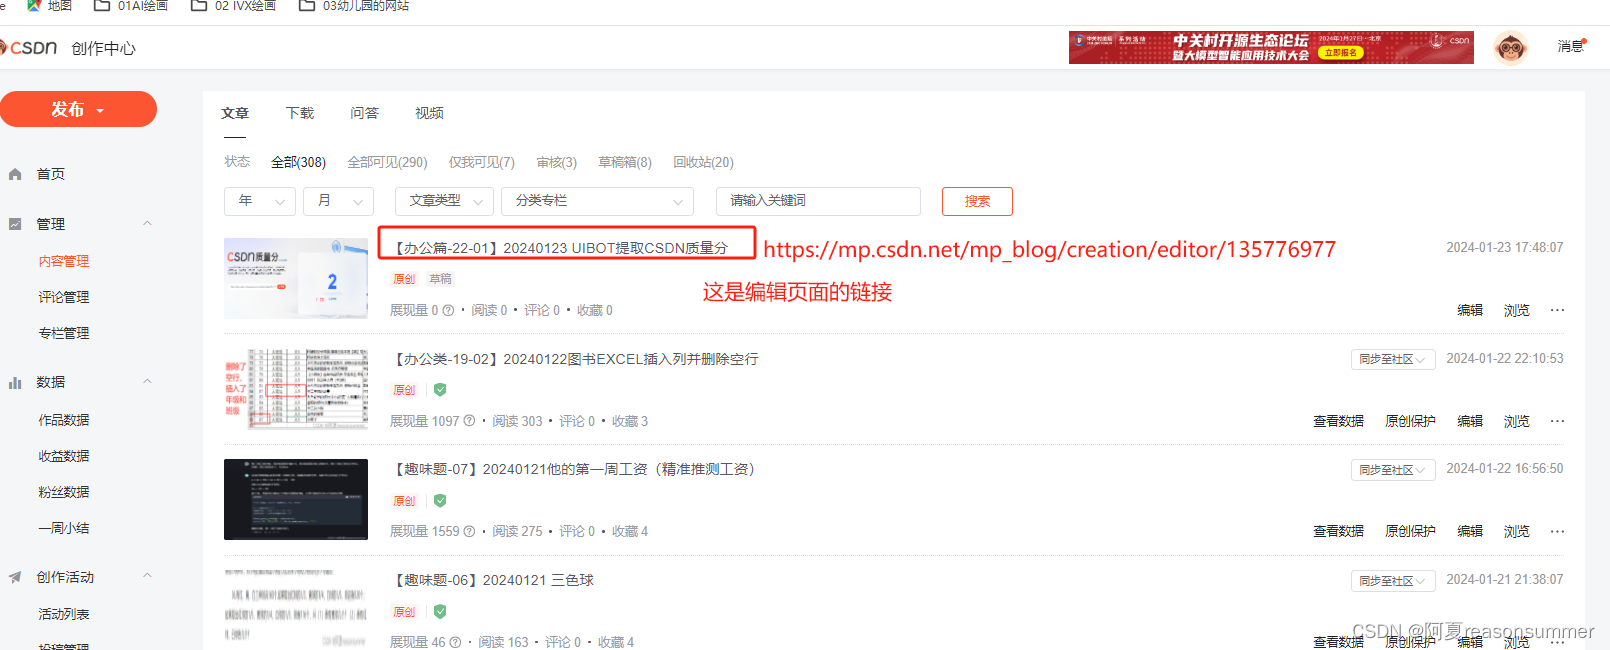Image resolution: width=1610 pixels, height=650 pixels.
Task: Open the 分类专栏 dropdown
Action: 597,201
